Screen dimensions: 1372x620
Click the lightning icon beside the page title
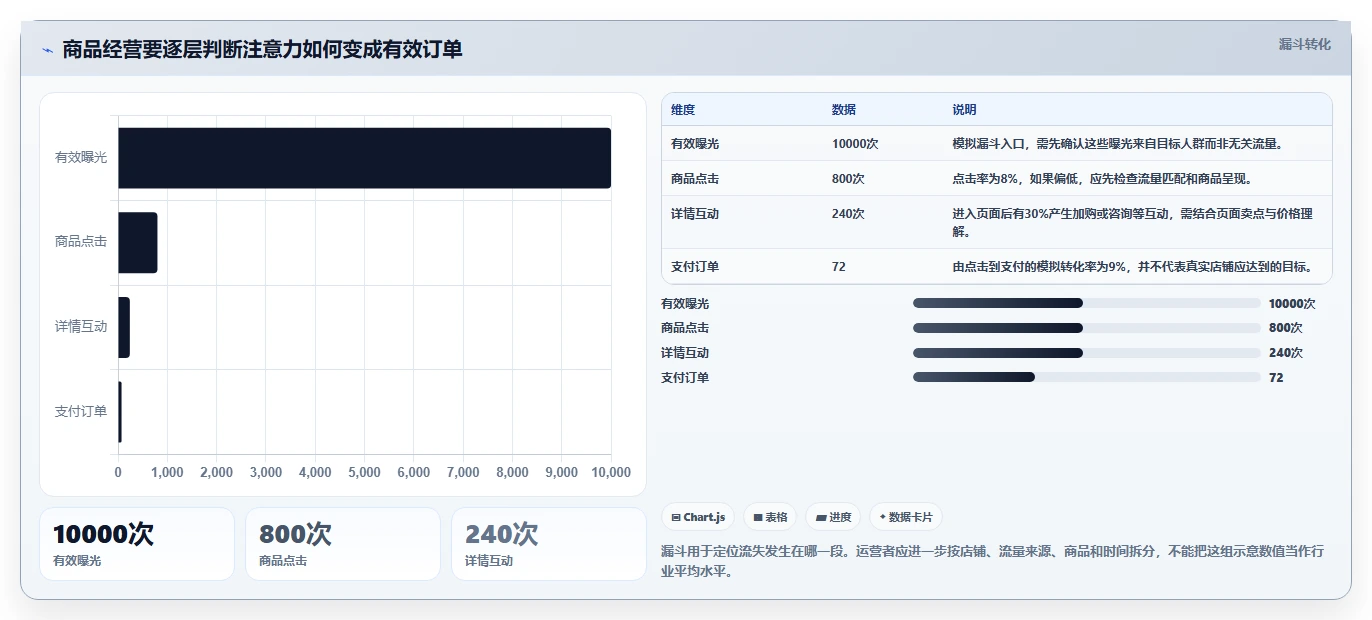[48, 50]
